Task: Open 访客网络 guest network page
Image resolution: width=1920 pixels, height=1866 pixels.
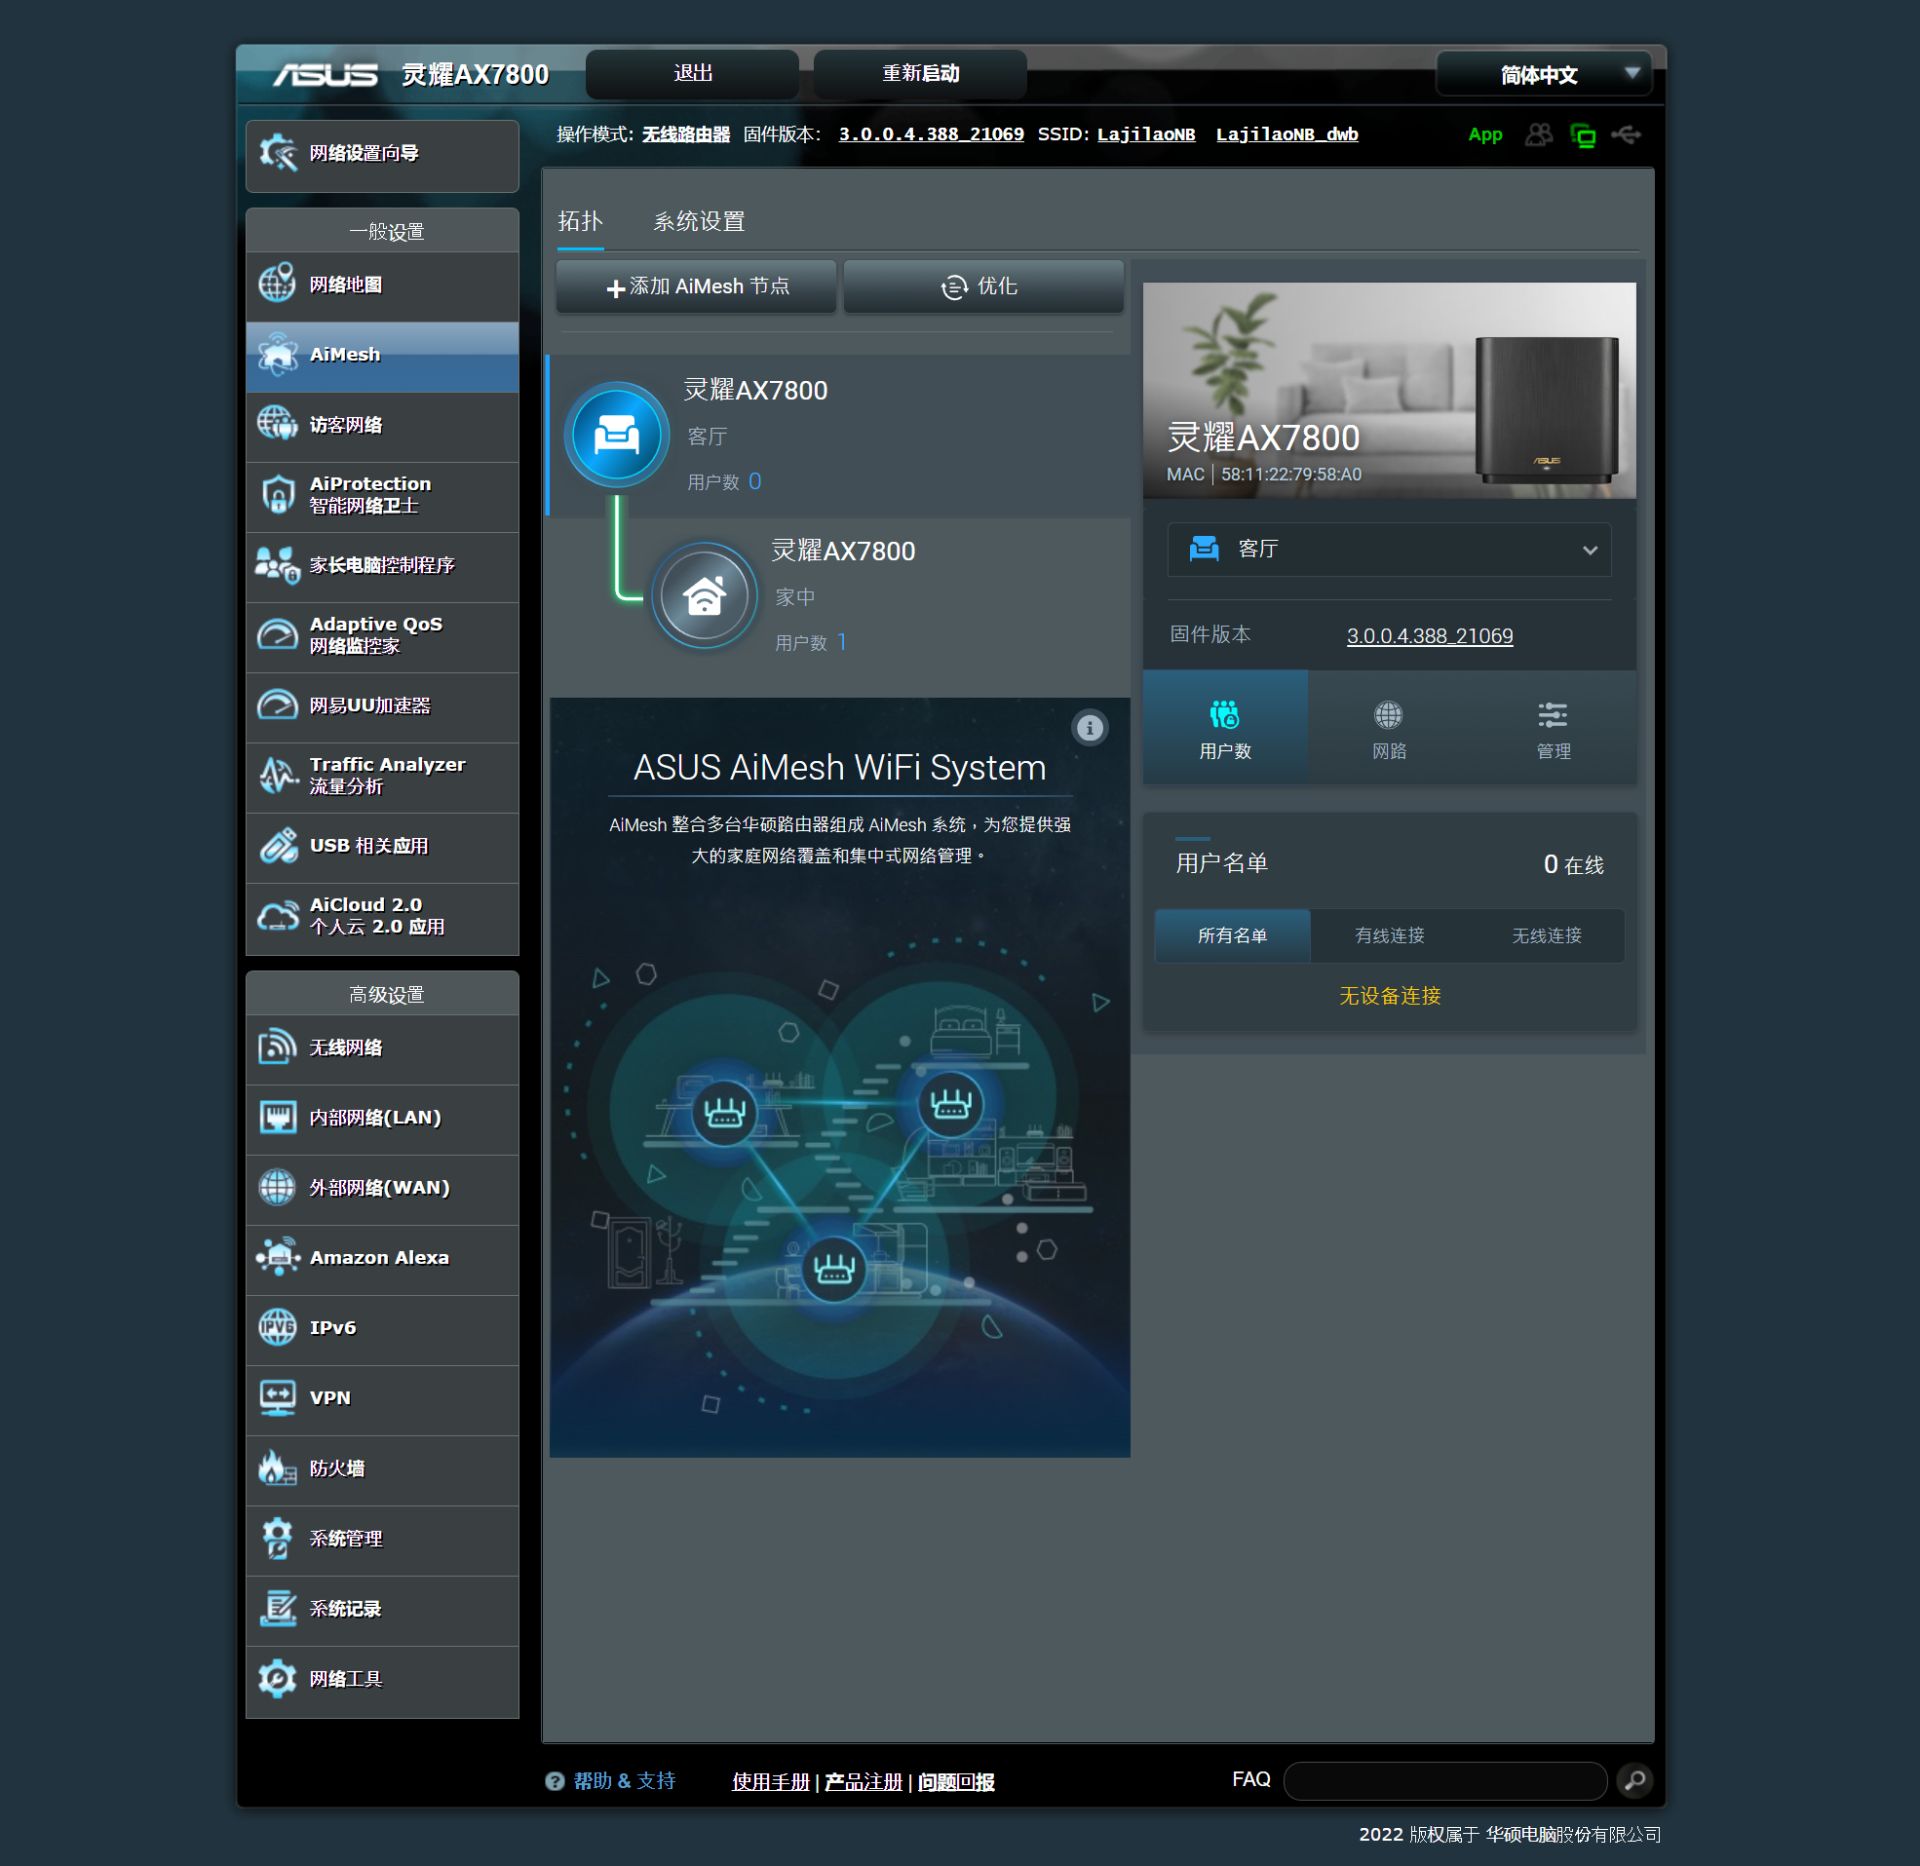Action: (382, 425)
